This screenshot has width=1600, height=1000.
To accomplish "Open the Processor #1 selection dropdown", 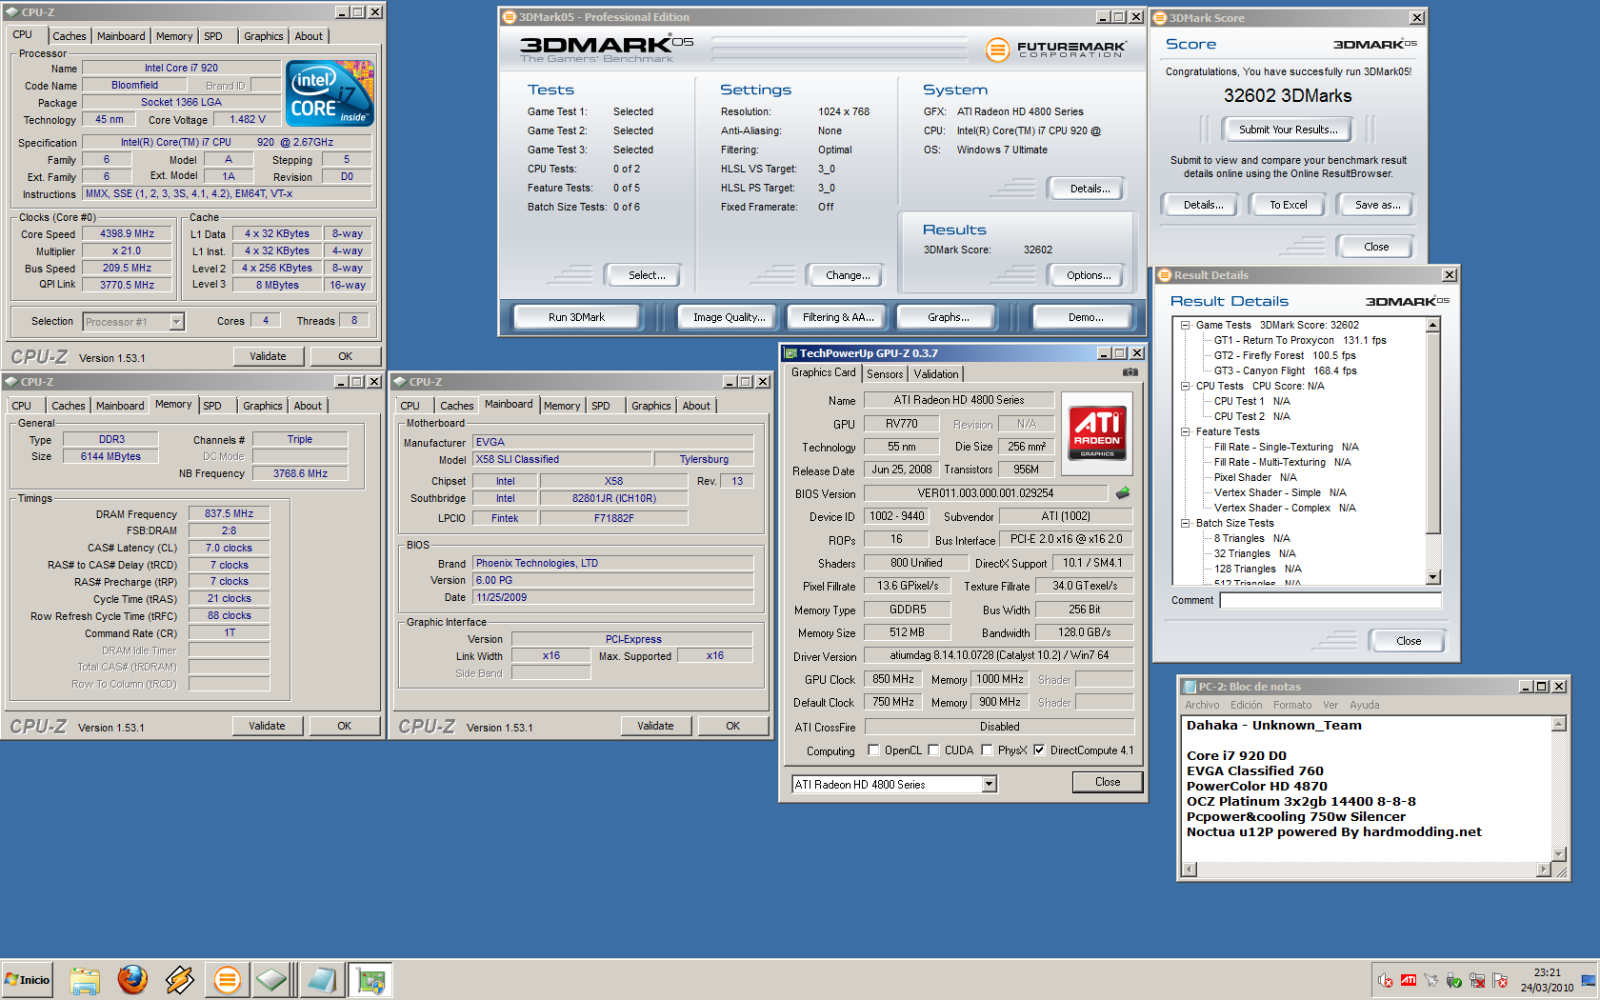I will click(177, 322).
